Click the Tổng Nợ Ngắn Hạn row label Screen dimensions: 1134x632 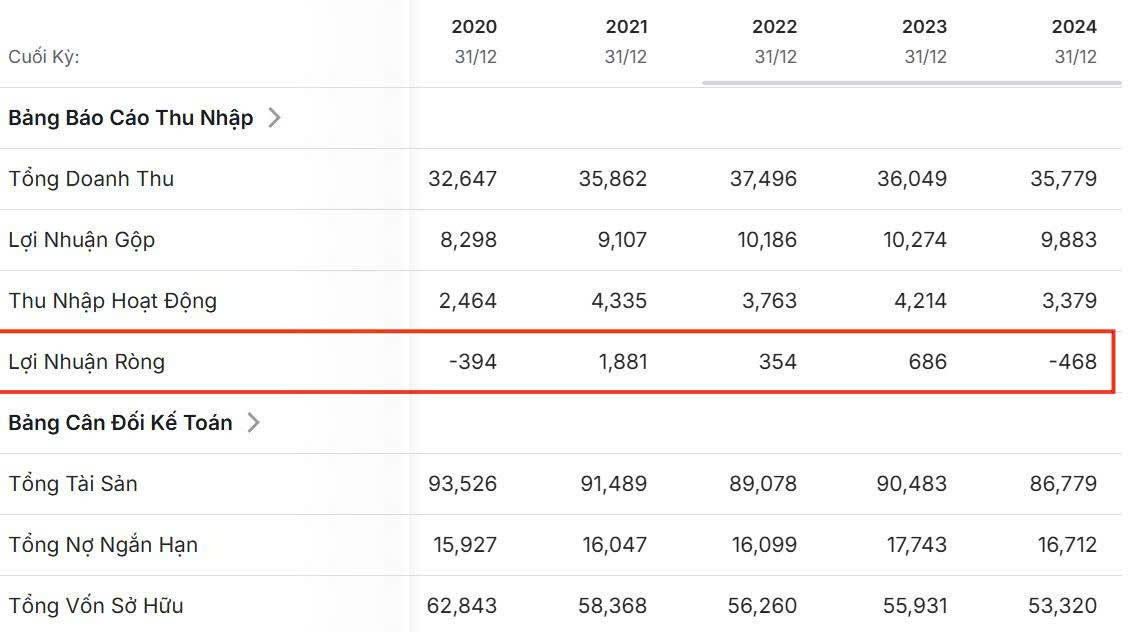point(103,545)
